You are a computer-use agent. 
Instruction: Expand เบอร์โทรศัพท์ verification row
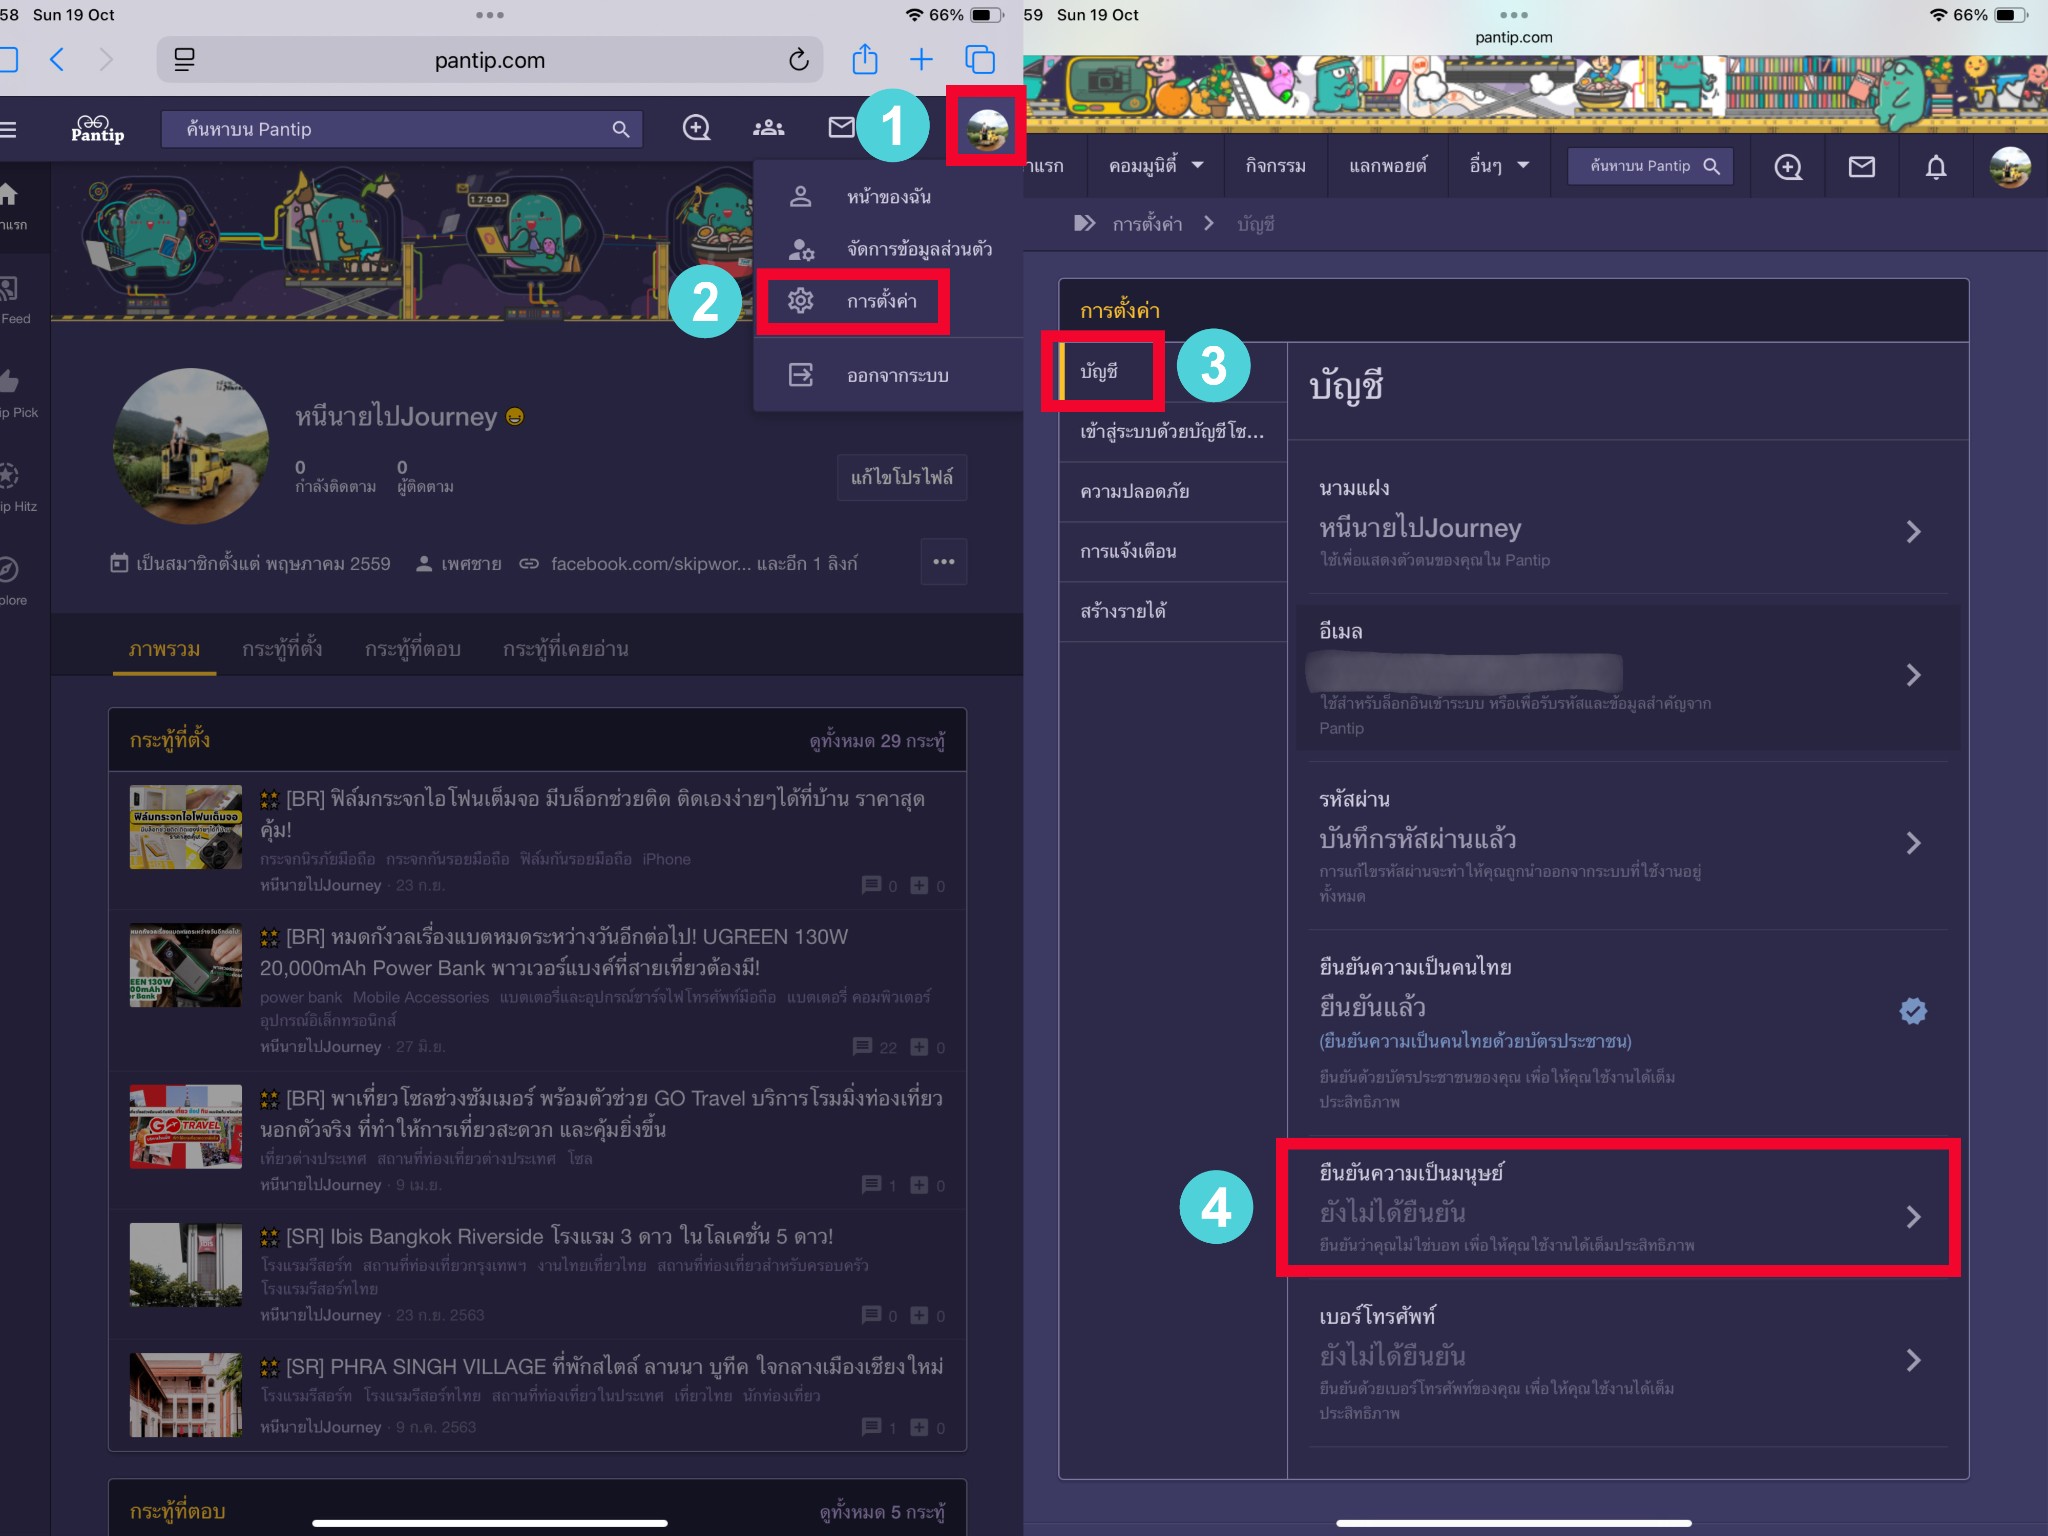click(x=1912, y=1360)
